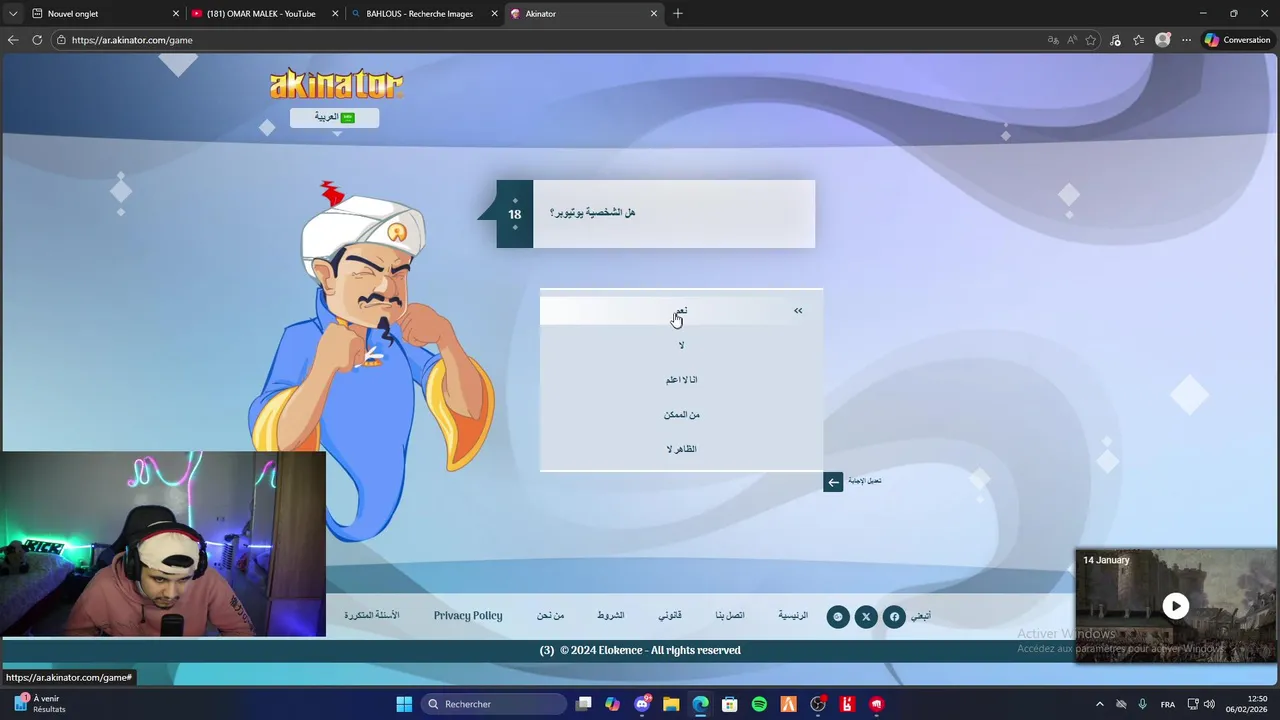Open the "À venir Résultats" widget
Image resolution: width=1280 pixels, height=720 pixels.
40,704
